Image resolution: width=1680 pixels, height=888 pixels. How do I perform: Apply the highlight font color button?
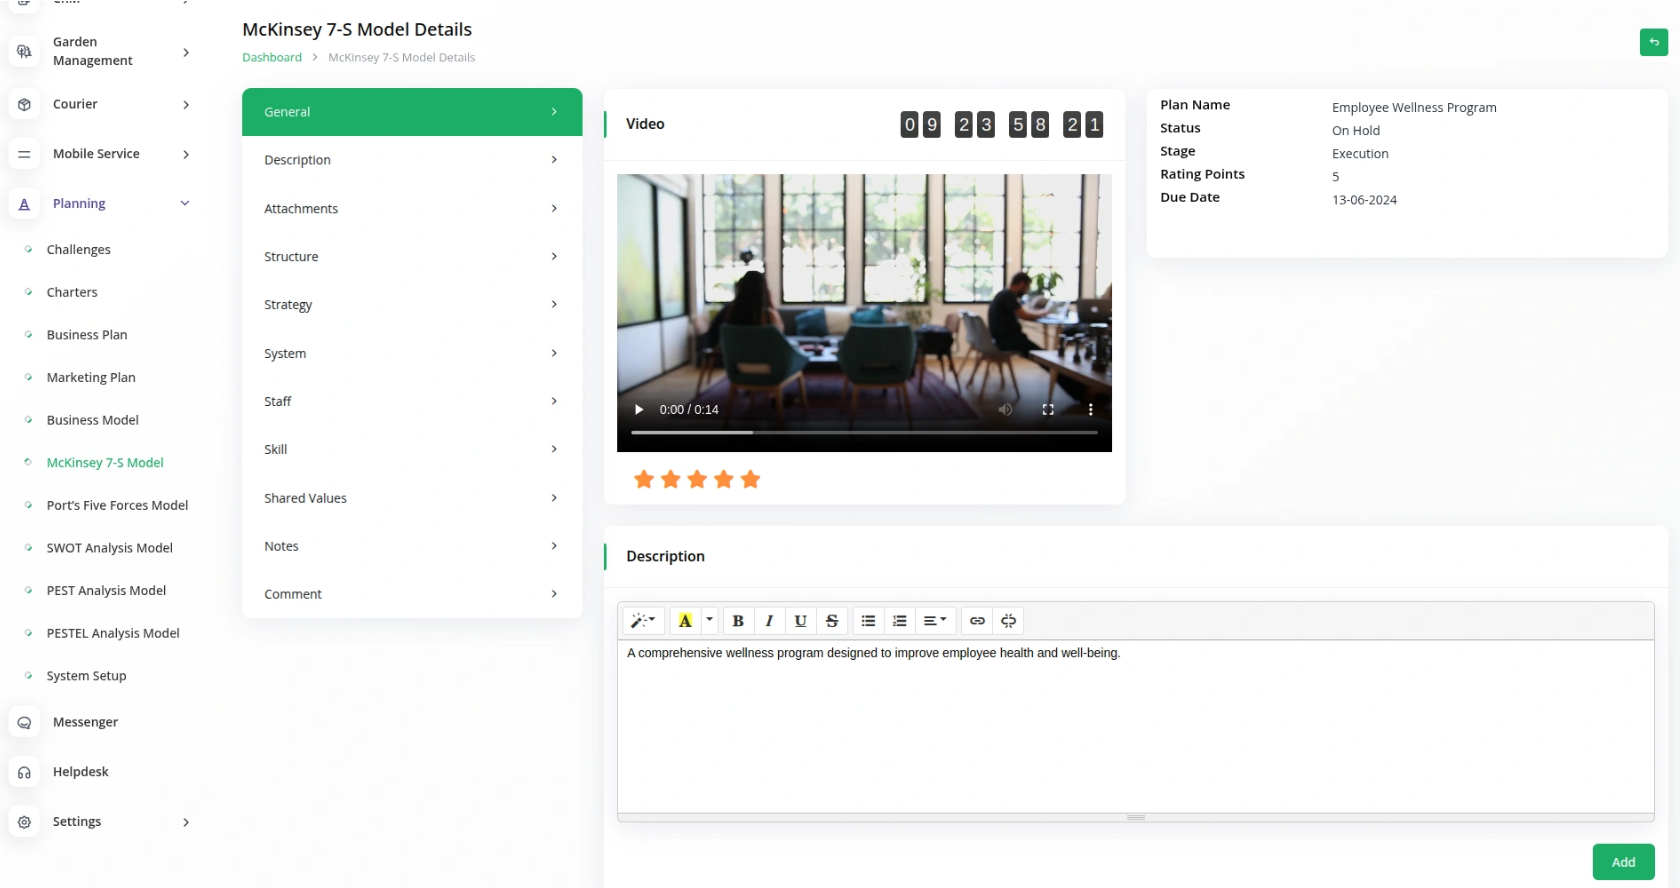685,621
